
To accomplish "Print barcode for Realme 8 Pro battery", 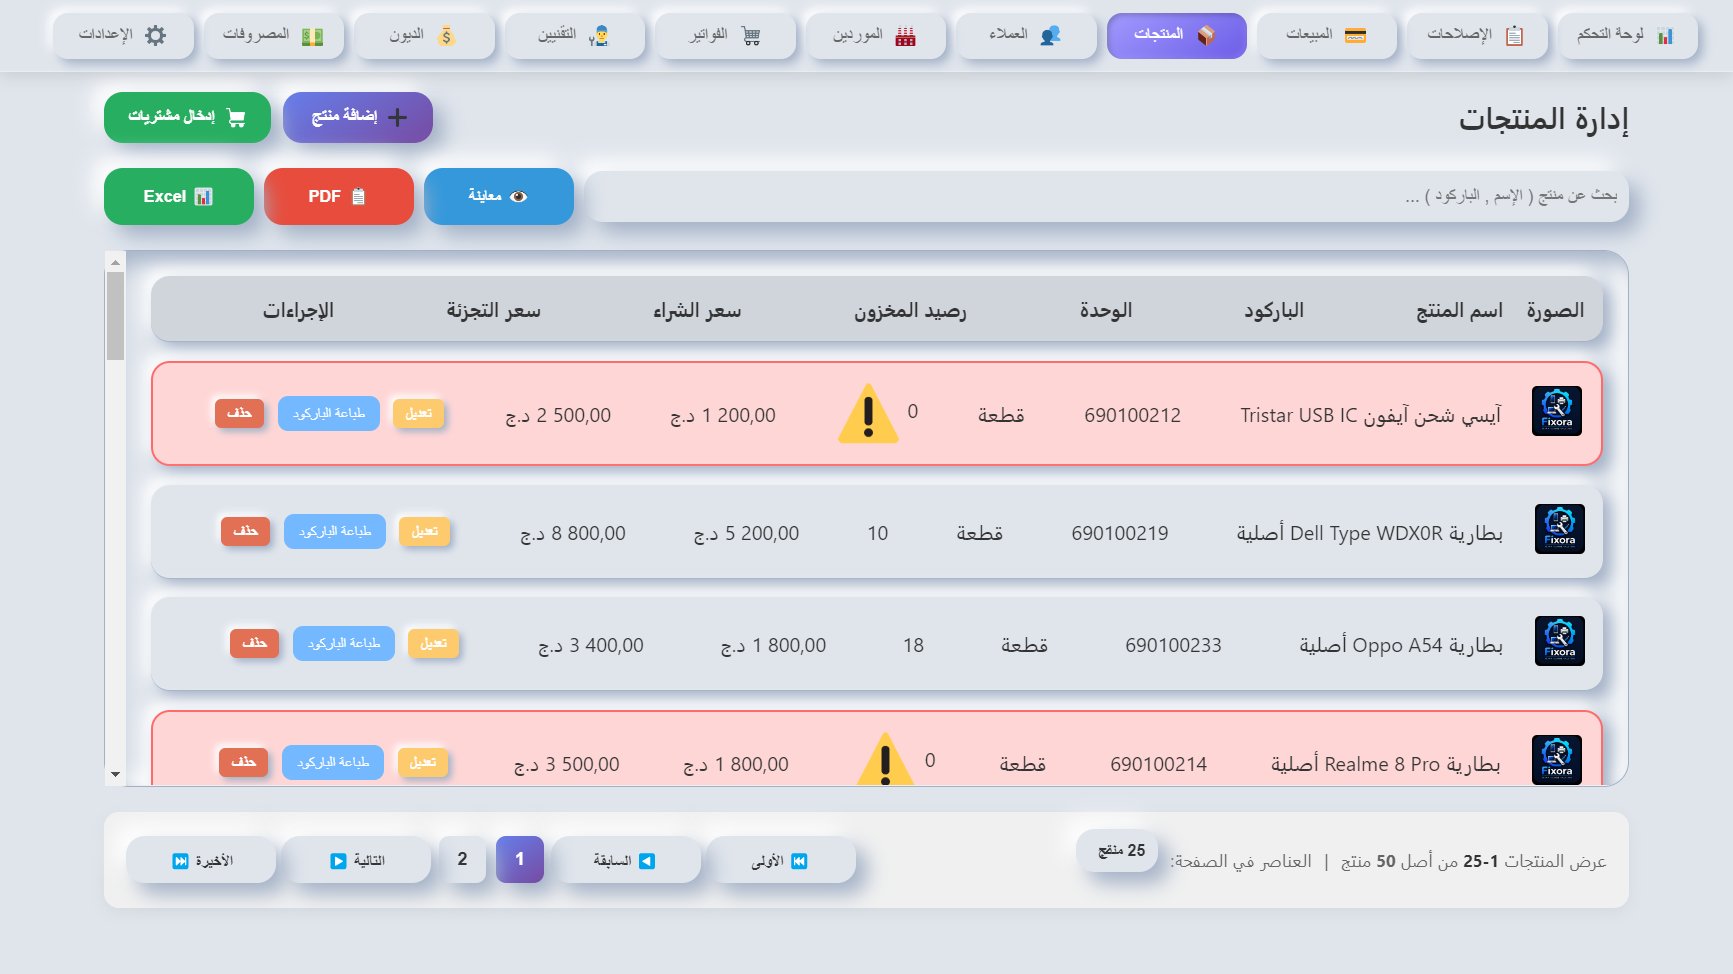I will 333,762.
